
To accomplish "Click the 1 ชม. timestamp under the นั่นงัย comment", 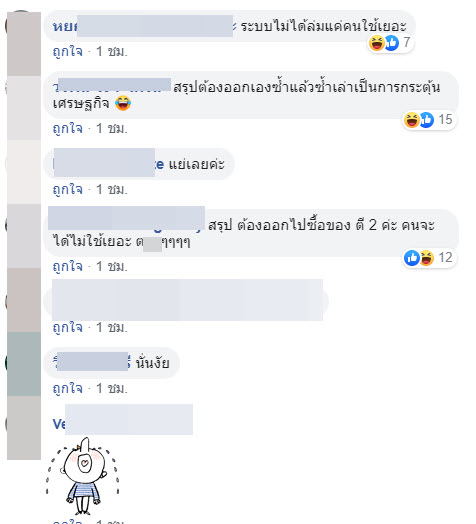I will [x=112, y=388].
